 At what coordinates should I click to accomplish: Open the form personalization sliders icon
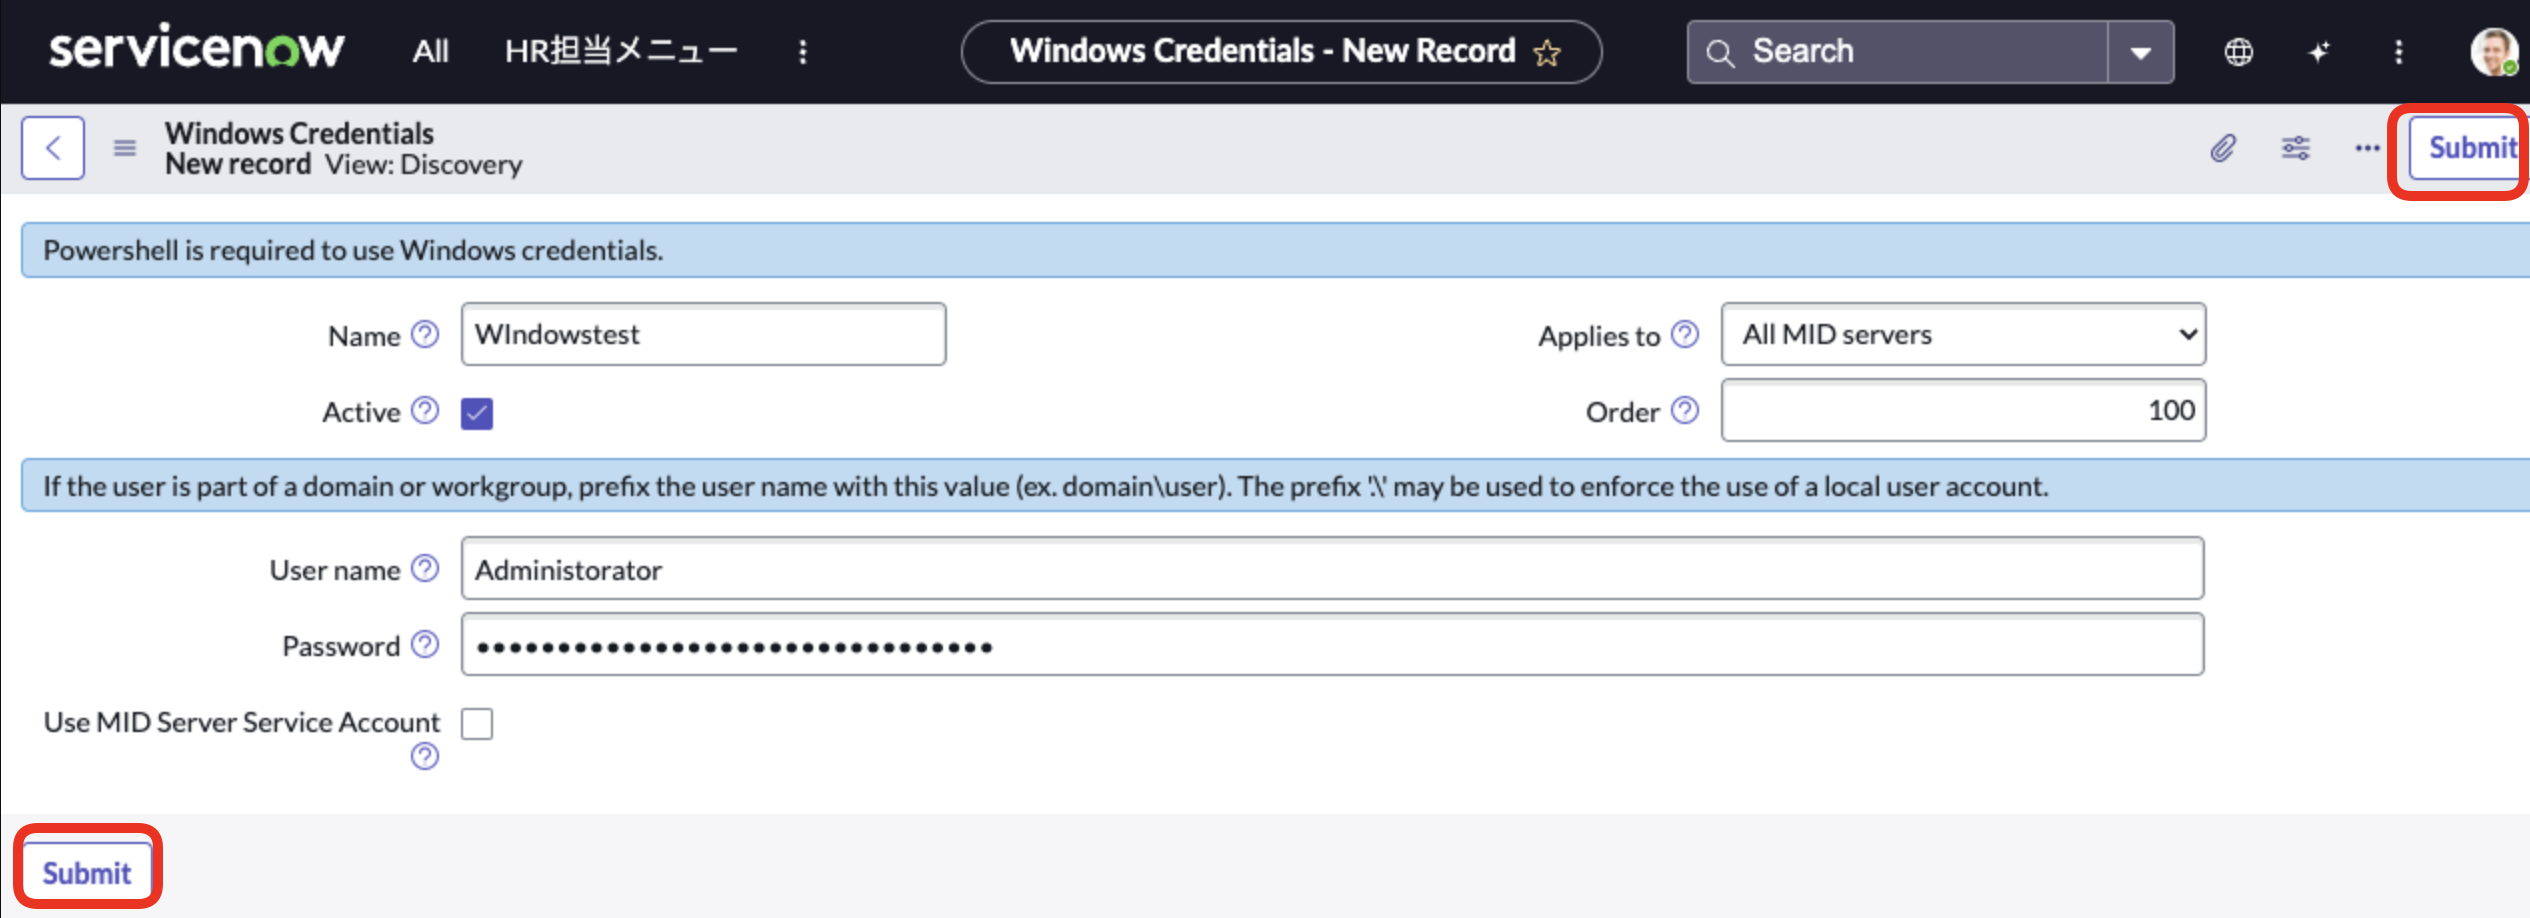pyautogui.click(x=2296, y=148)
